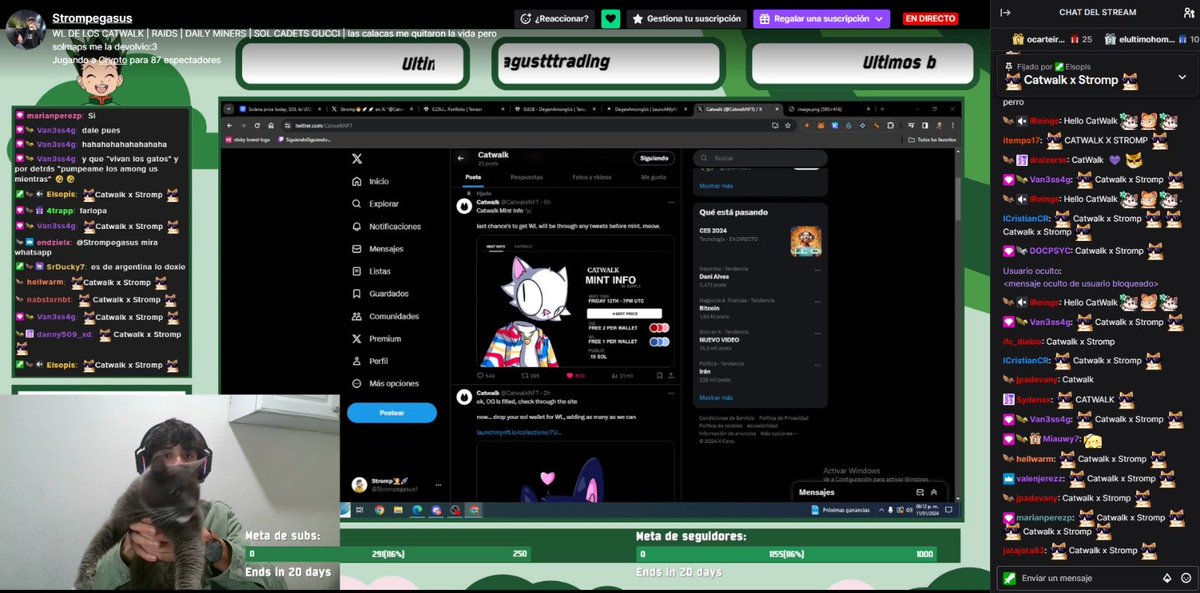This screenshot has height=593, width=1200.
Task: Open the more menu on the pinned tweet
Action: pos(669,201)
